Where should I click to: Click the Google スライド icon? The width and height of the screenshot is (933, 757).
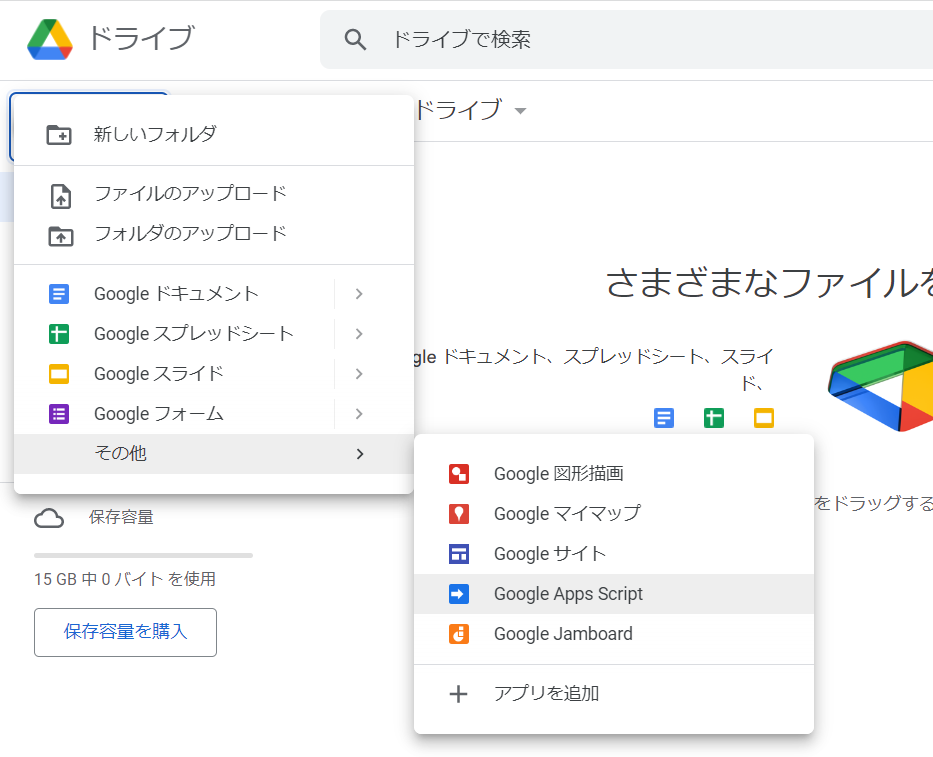click(x=60, y=373)
